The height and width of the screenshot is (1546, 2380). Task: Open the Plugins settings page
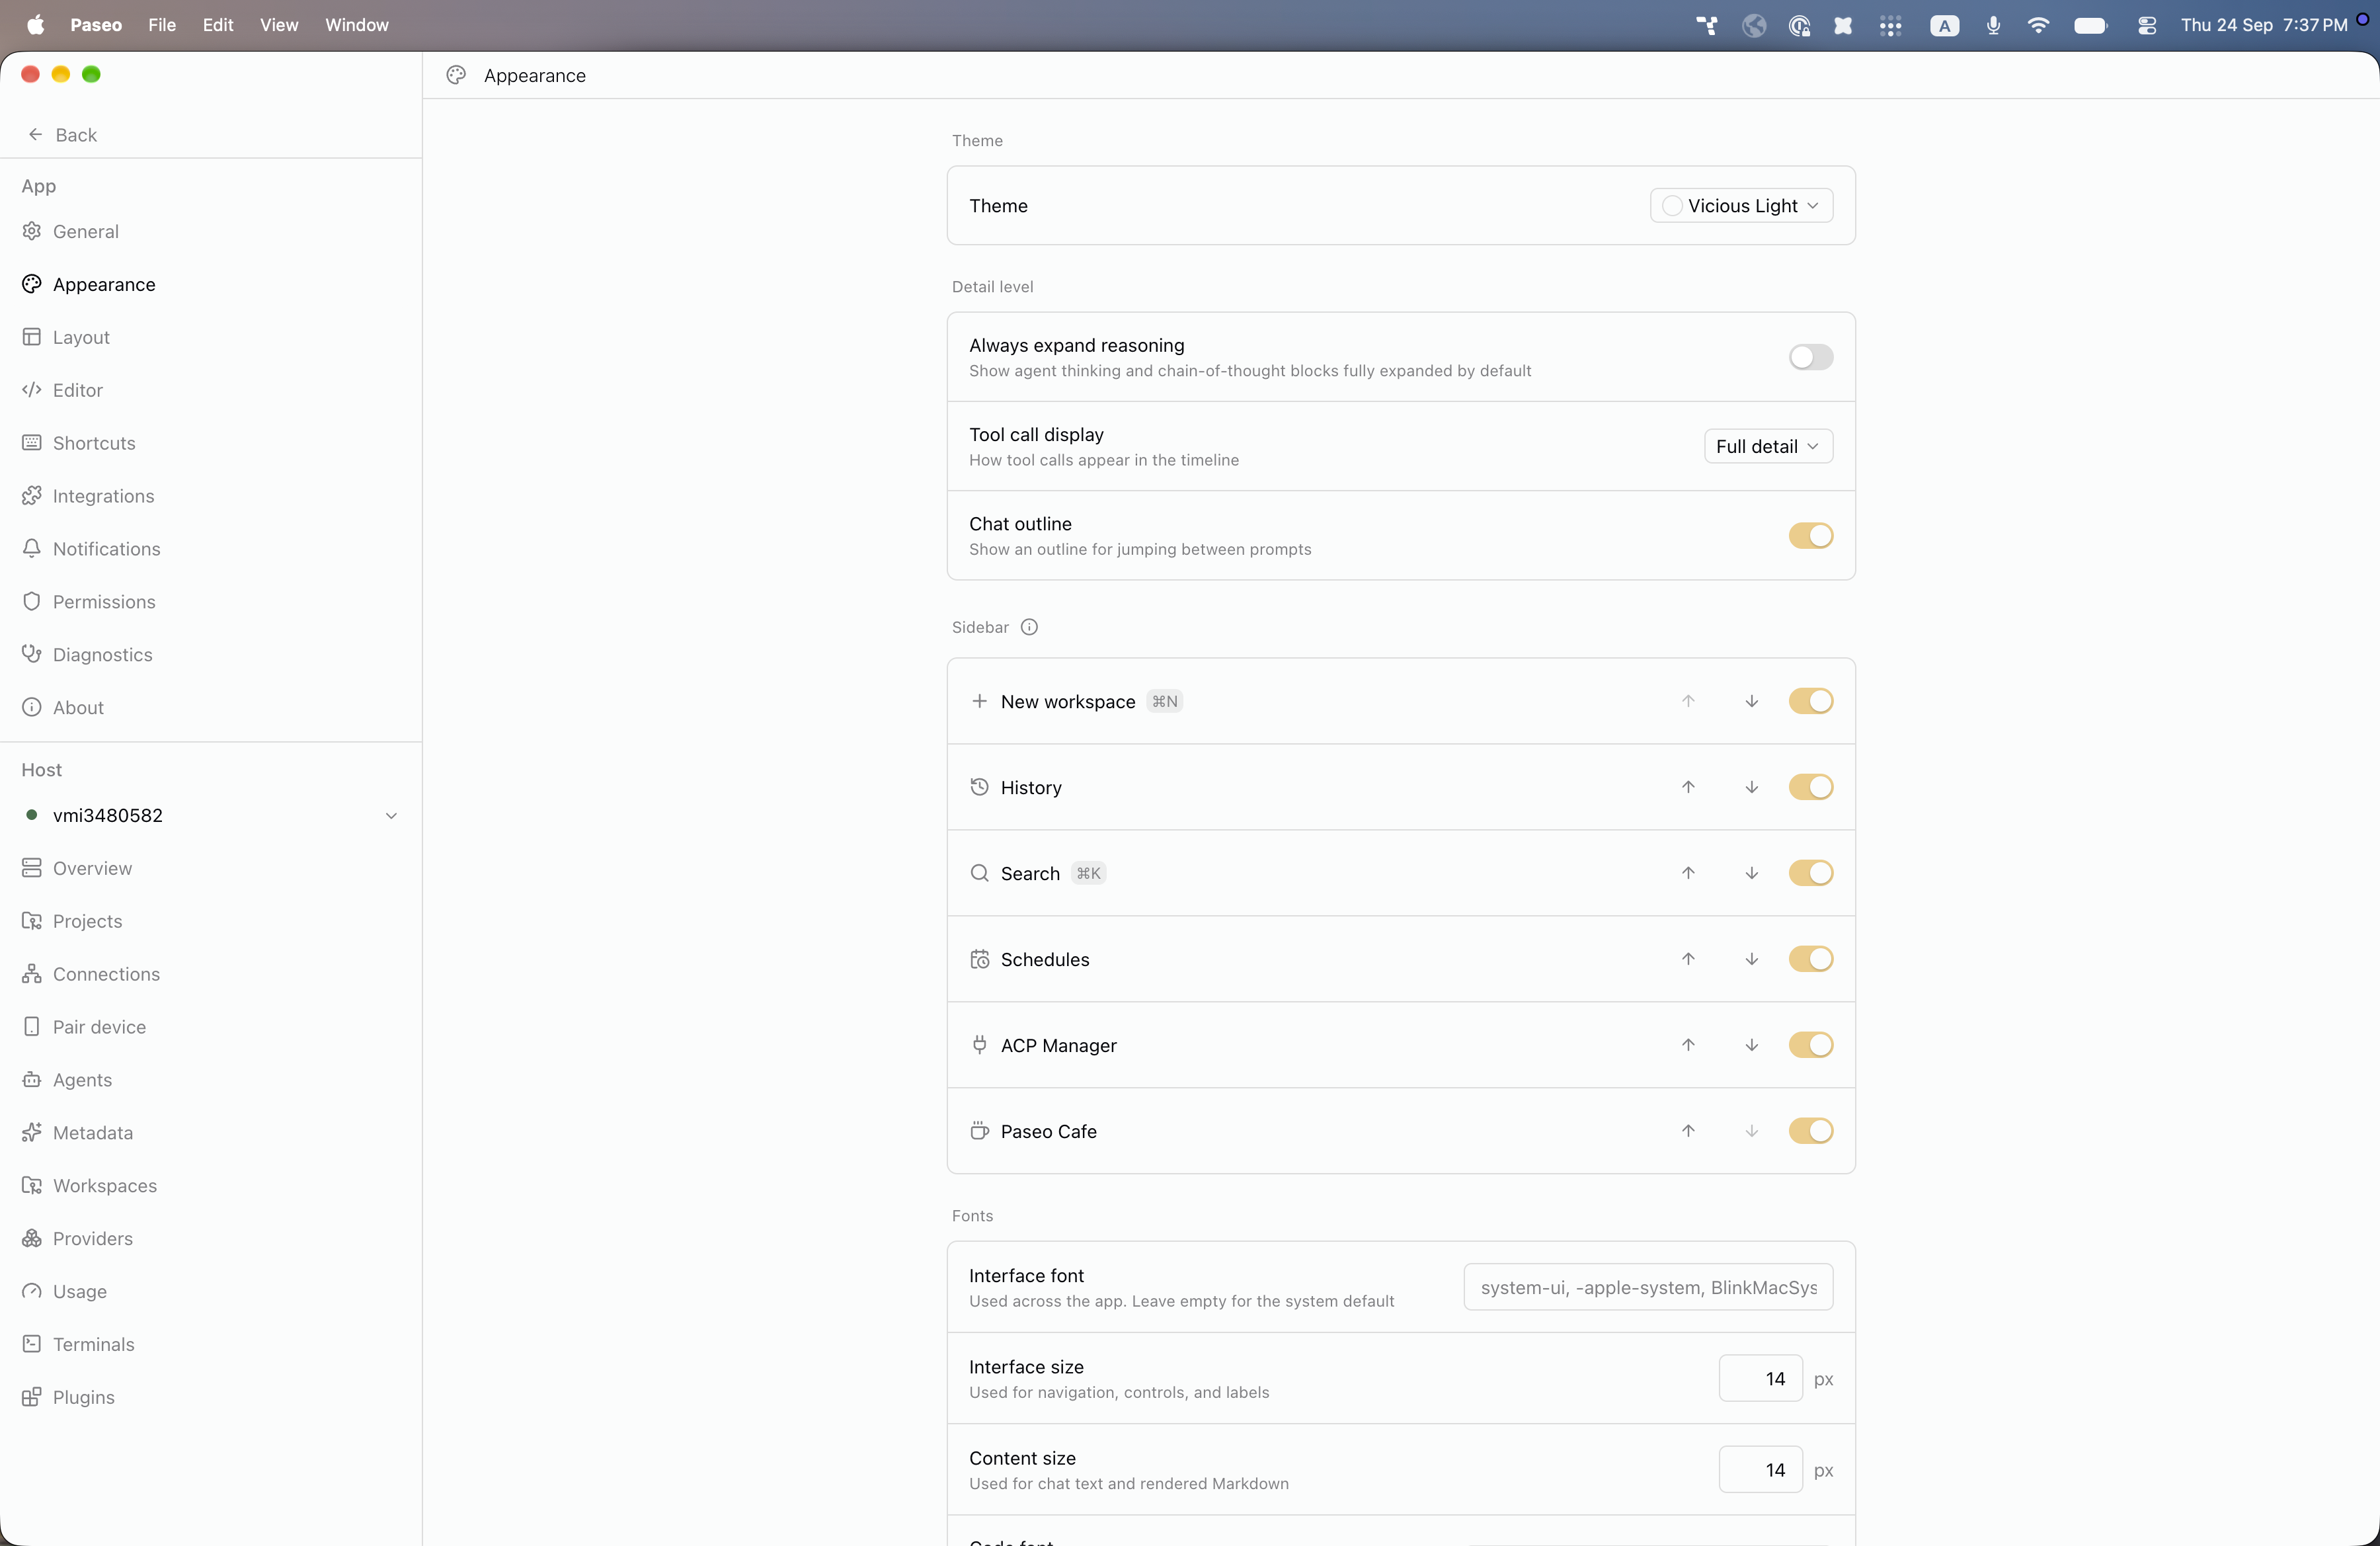[210, 1397]
